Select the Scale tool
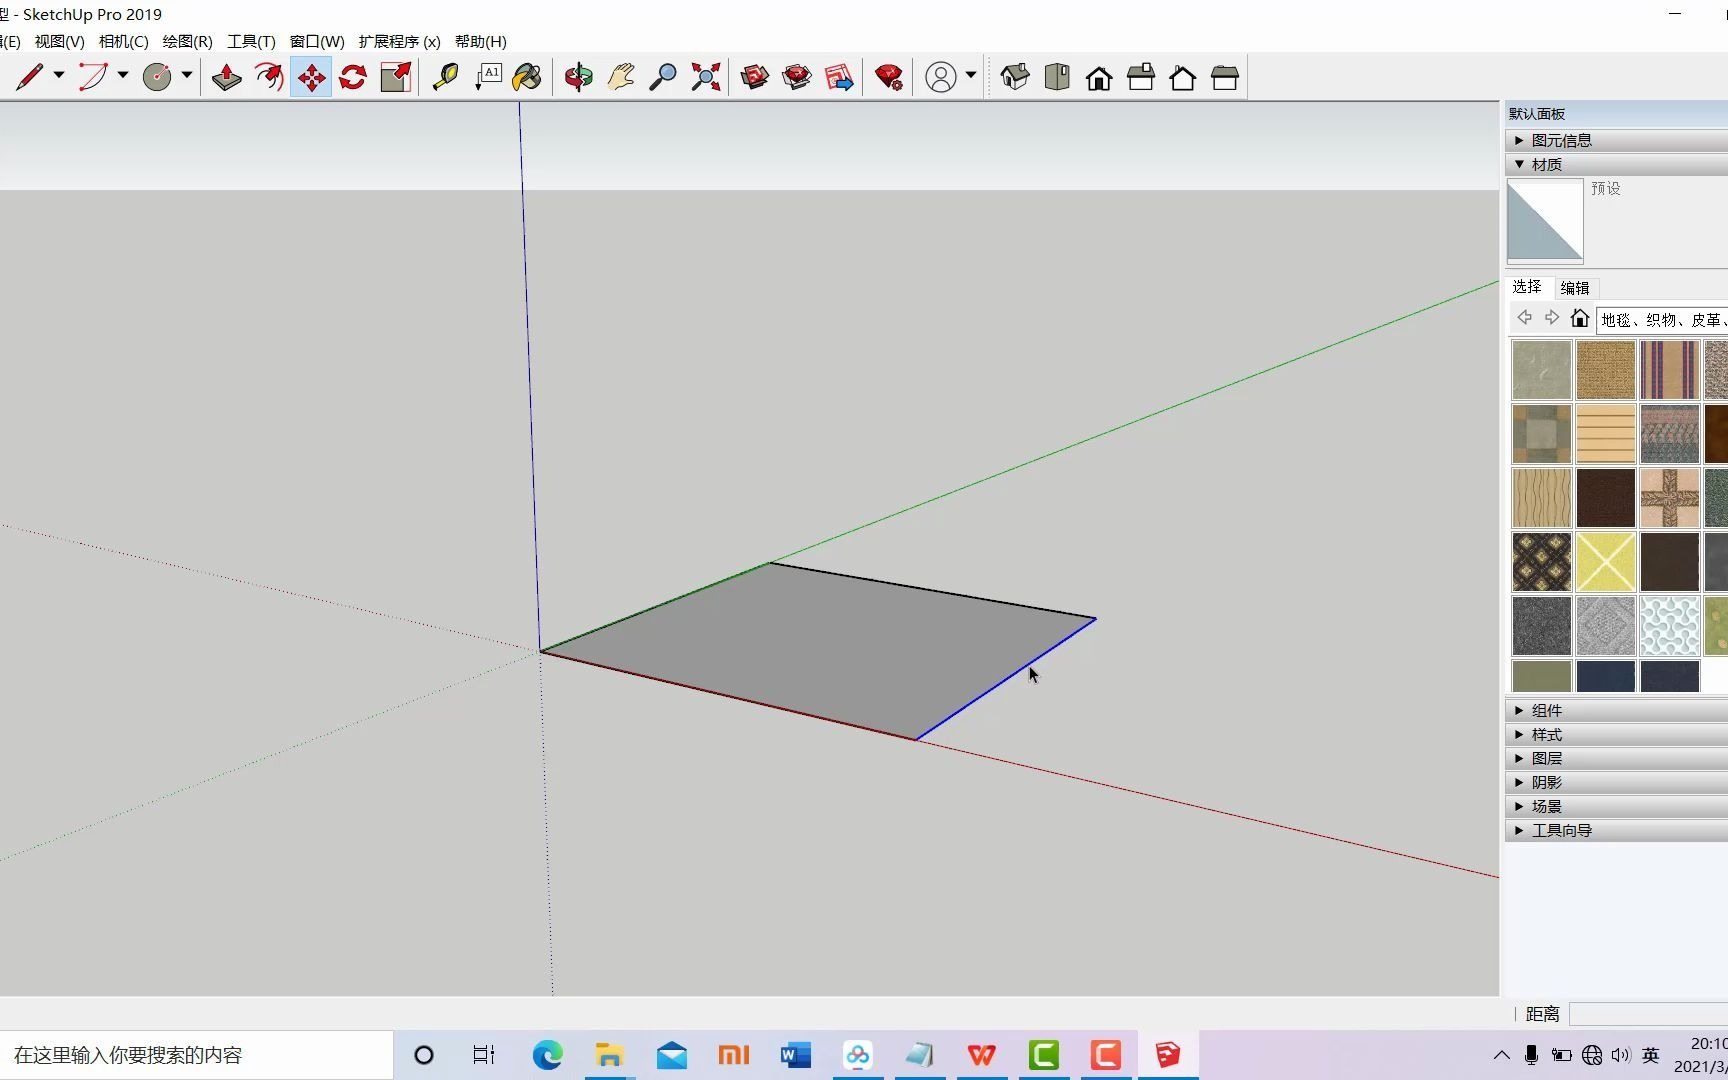Screen dimensions: 1728x1080 (x=395, y=76)
